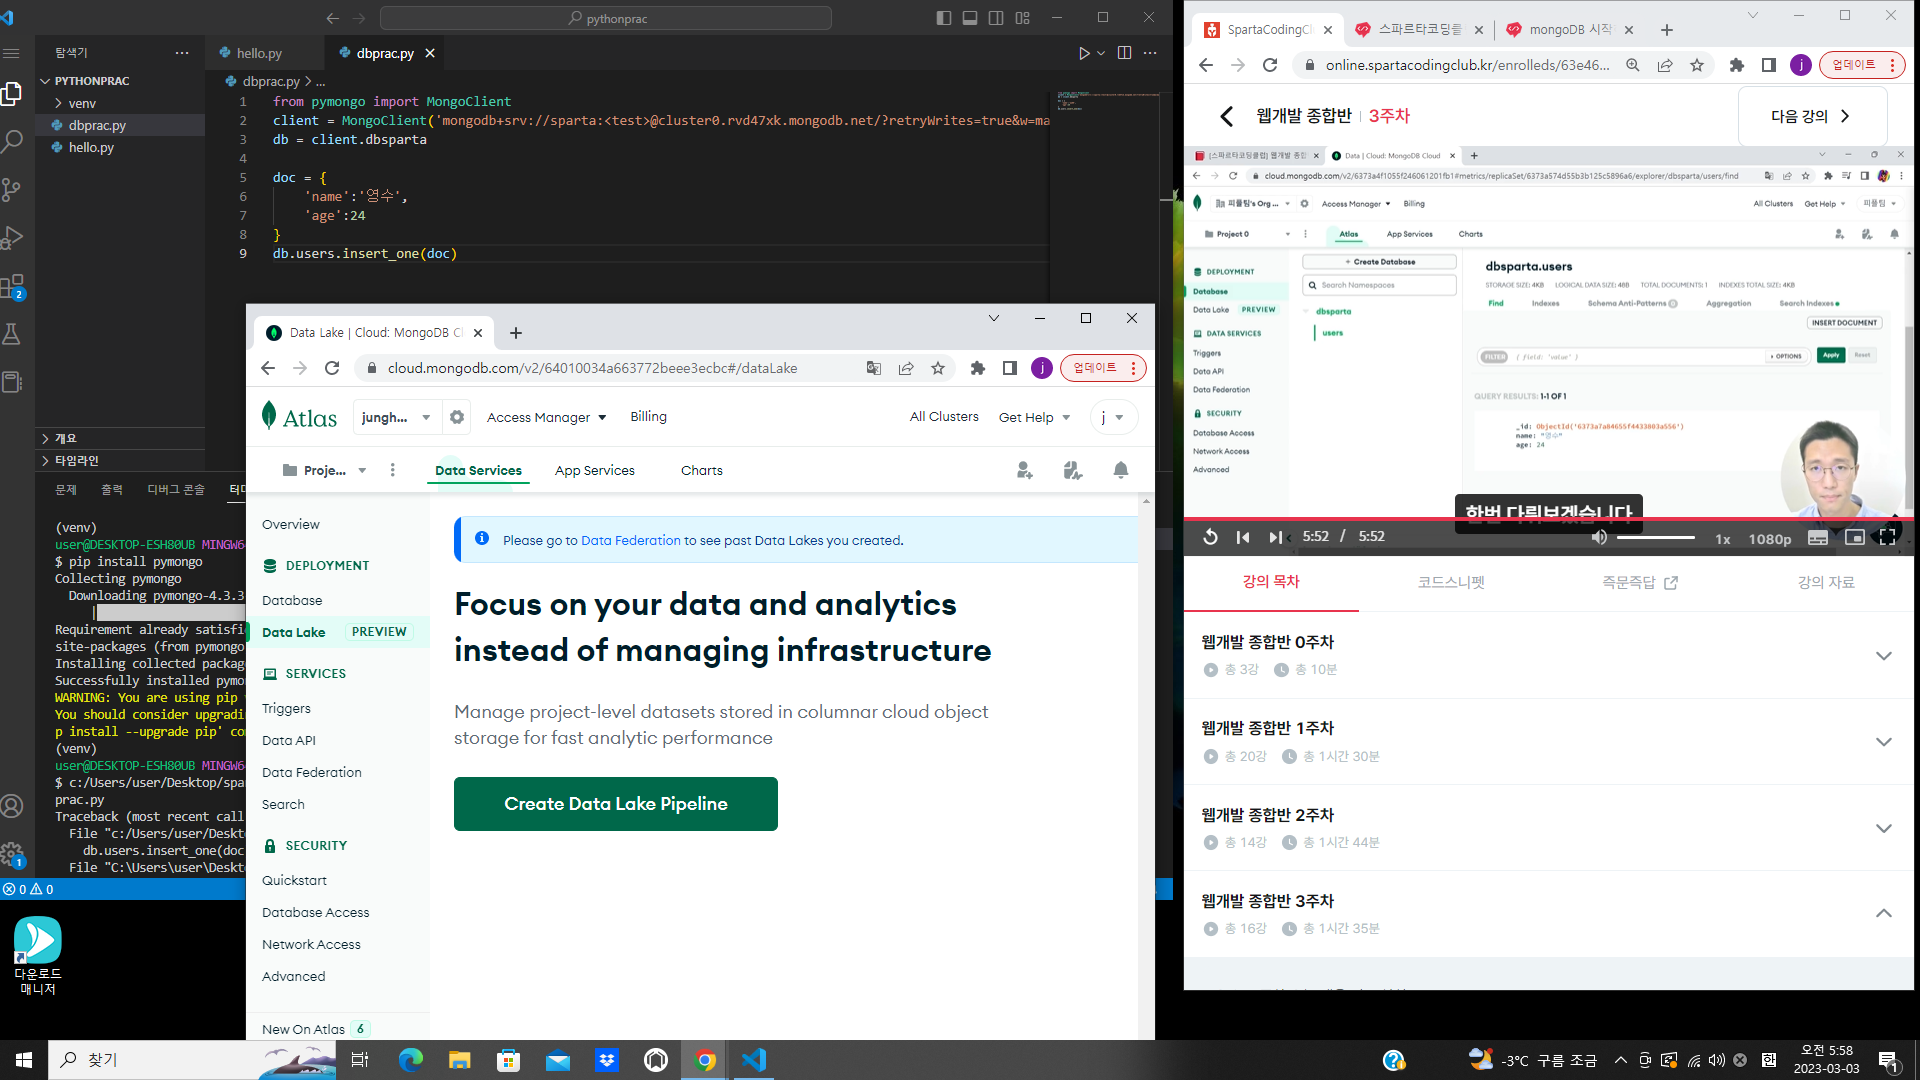Open the Testing flask view in VS Code
Image resolution: width=1920 pixels, height=1080 pixels.
pyautogui.click(x=12, y=334)
